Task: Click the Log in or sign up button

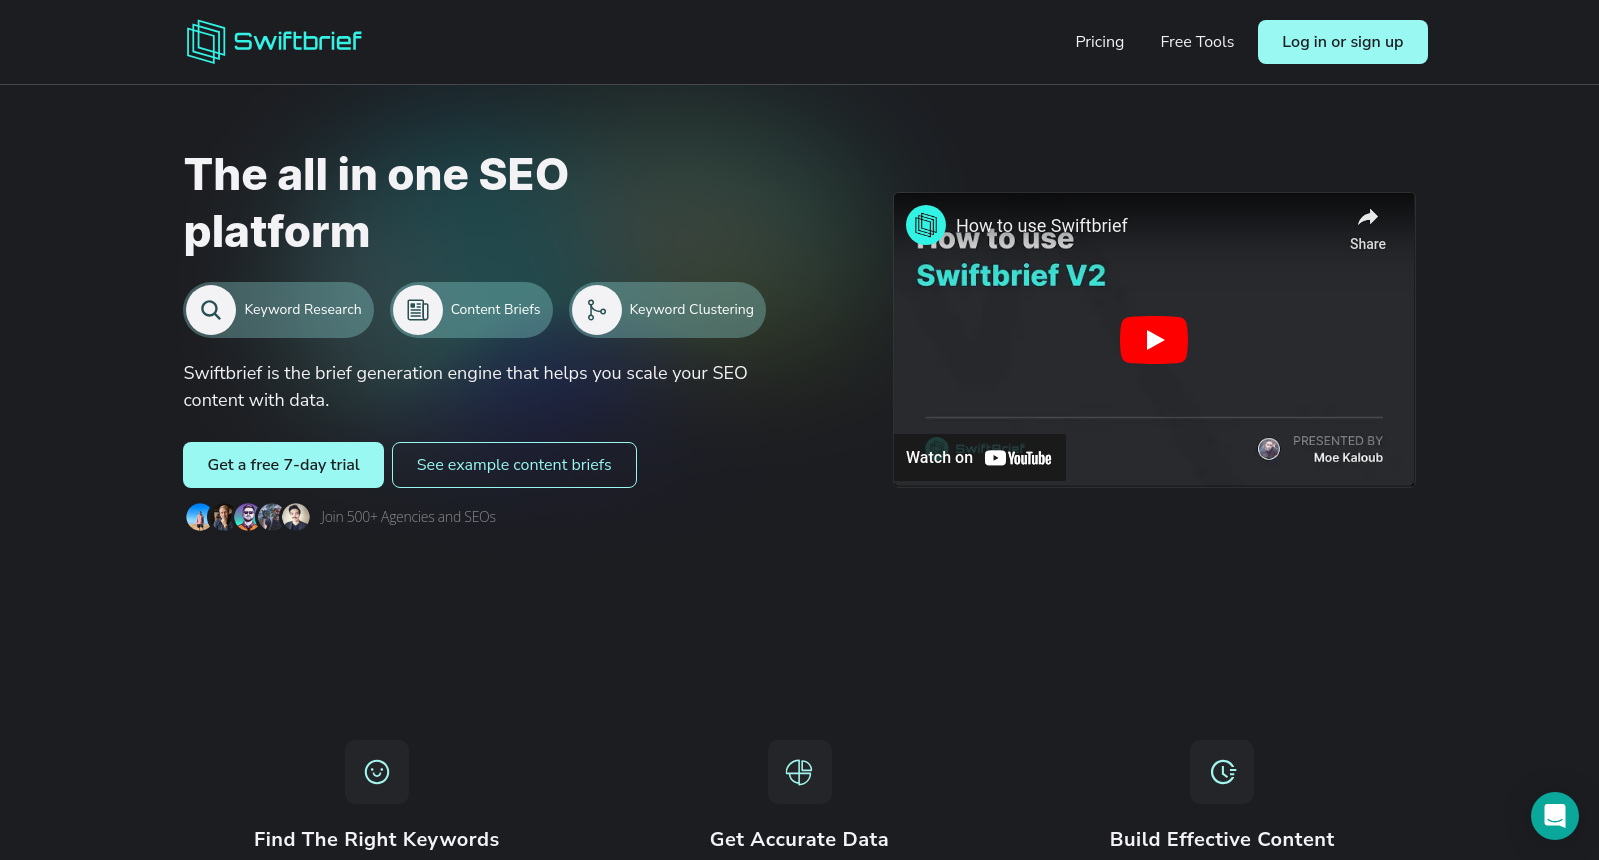Action: click(x=1342, y=42)
